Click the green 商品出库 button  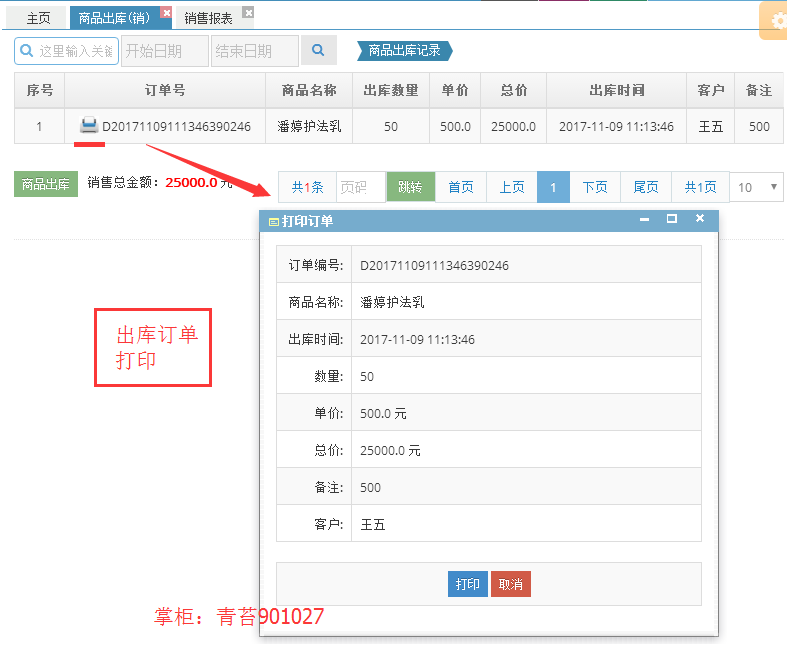(46, 184)
